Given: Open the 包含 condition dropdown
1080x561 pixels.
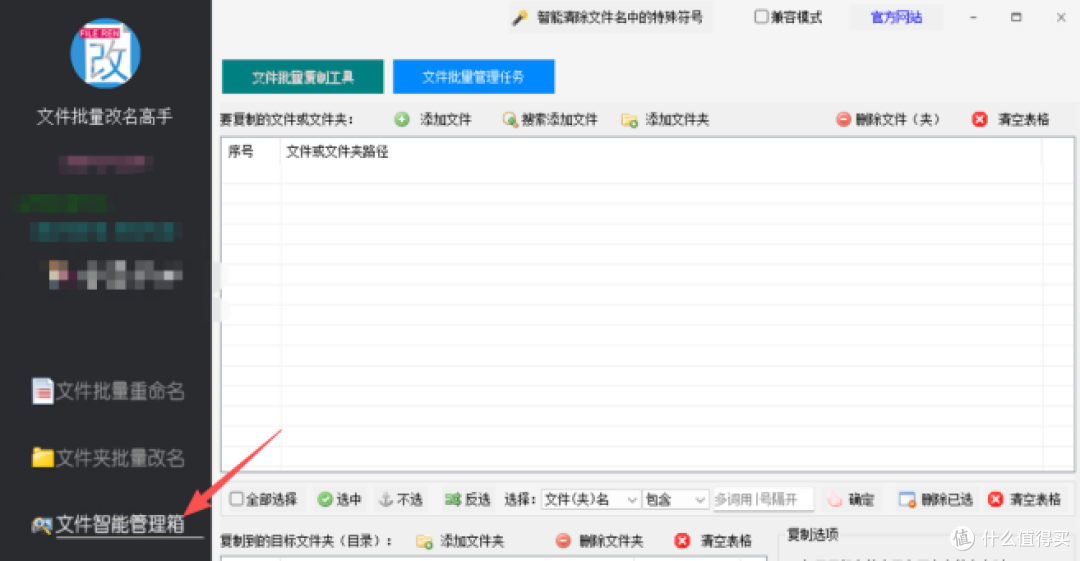Looking at the screenshot, I should click(675, 500).
